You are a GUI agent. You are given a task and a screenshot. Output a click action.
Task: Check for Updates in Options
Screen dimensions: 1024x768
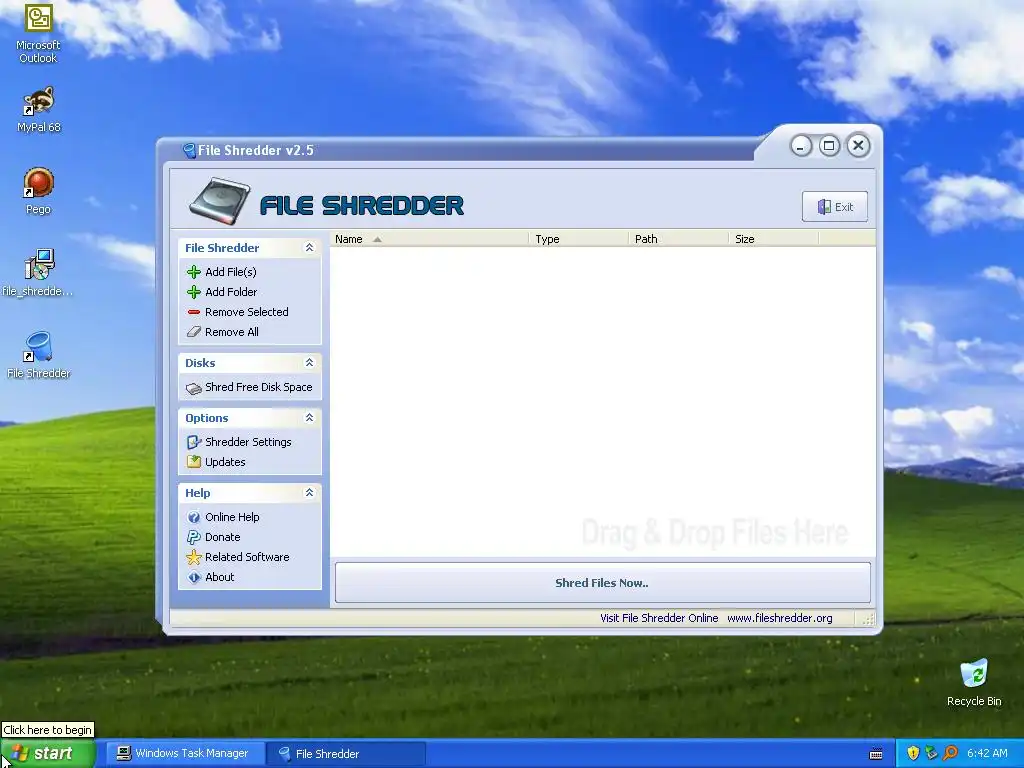225,462
